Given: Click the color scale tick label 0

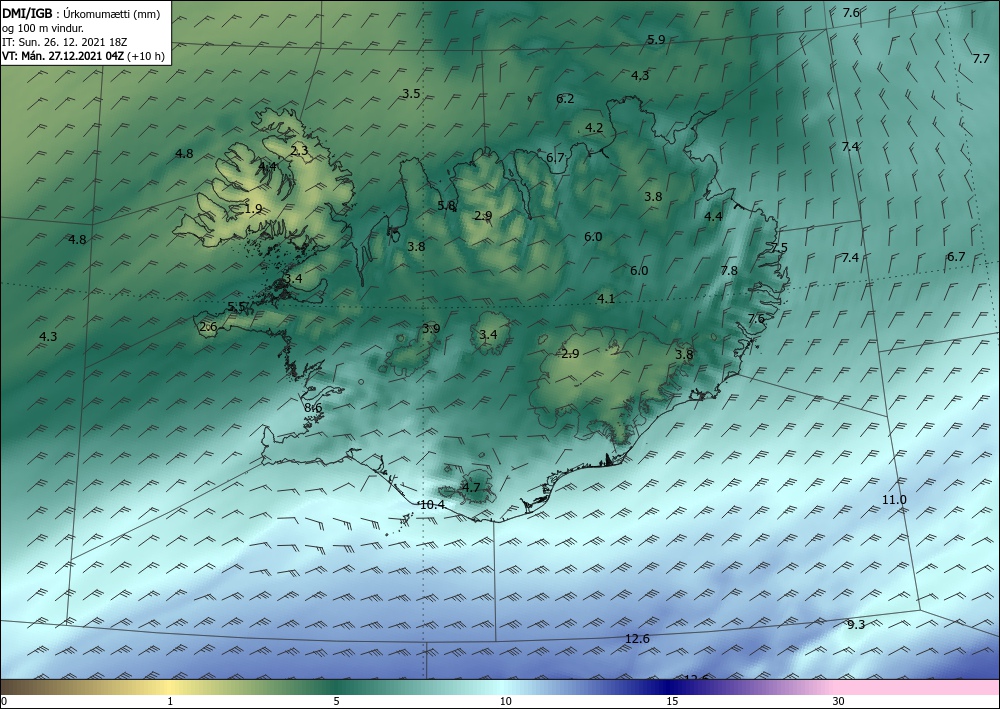Looking at the screenshot, I should tap(4, 701).
